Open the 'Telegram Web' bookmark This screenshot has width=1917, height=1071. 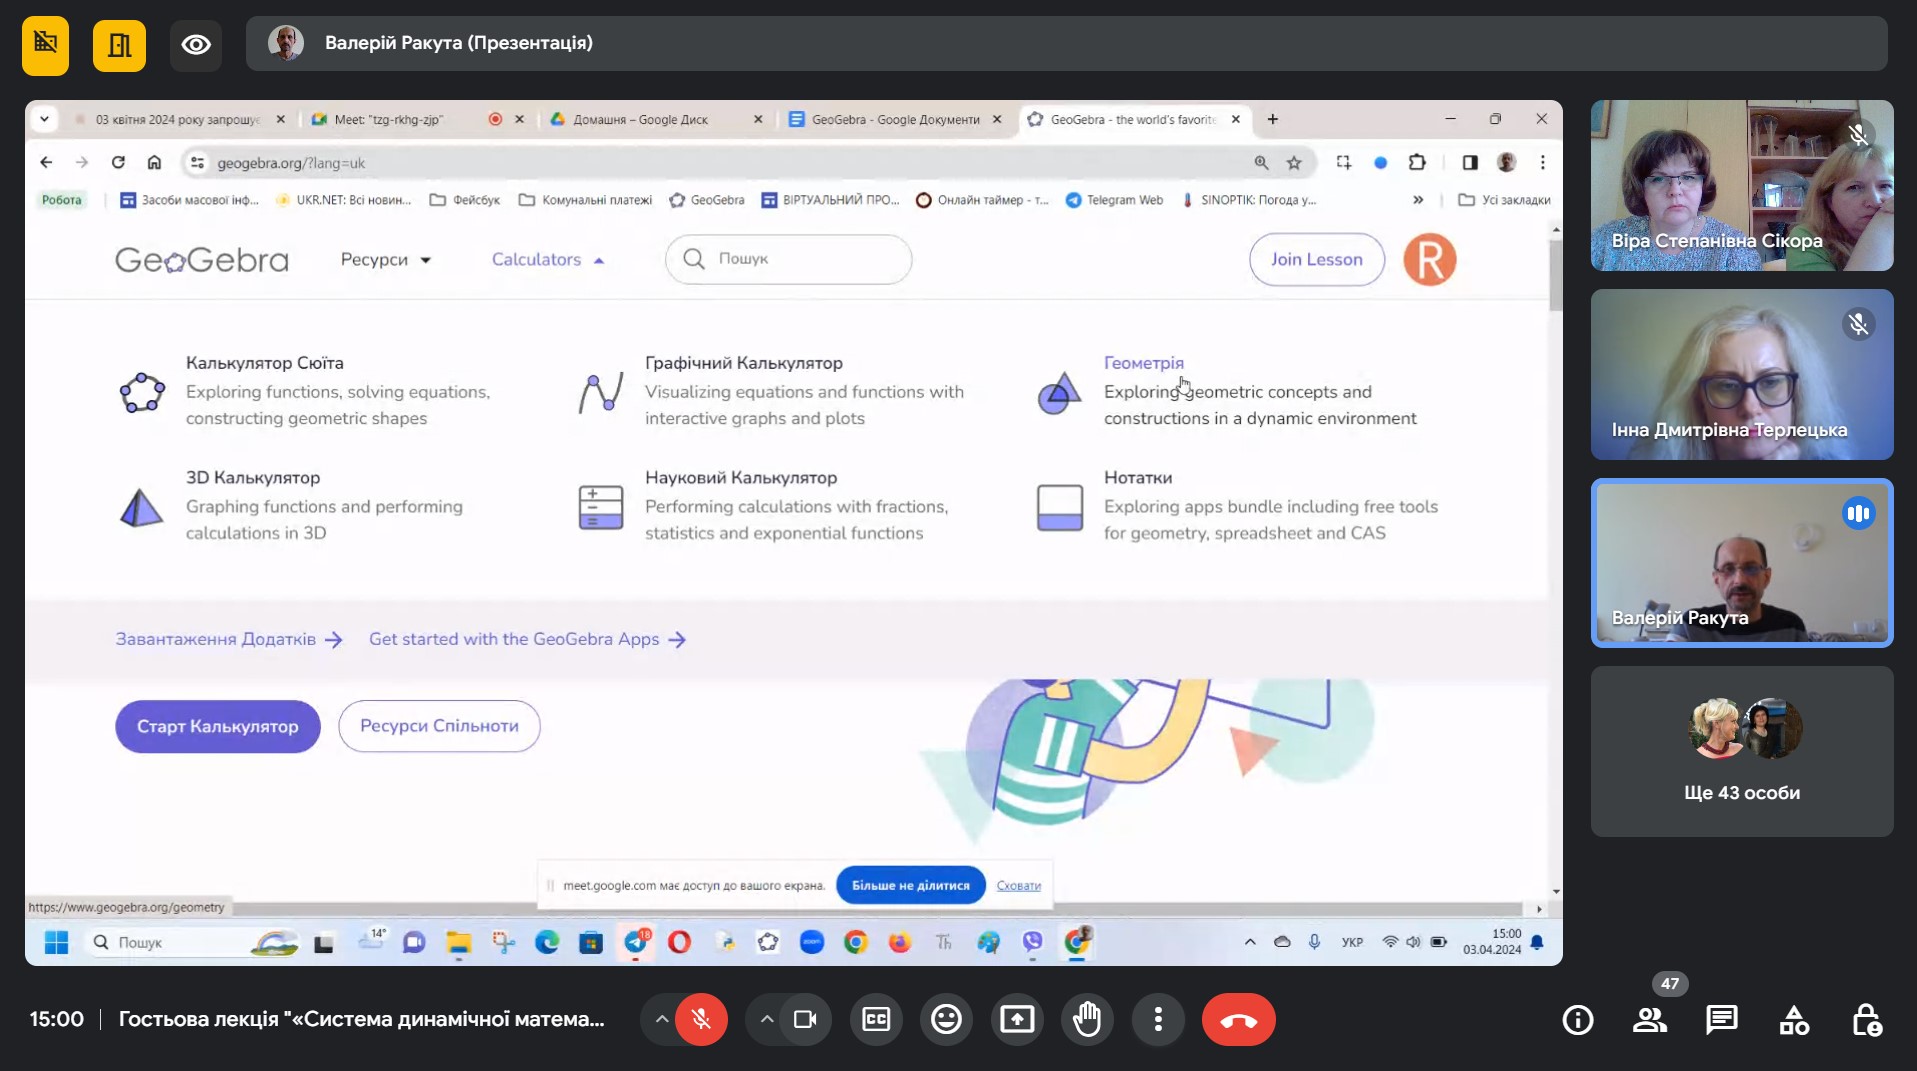tap(1114, 200)
